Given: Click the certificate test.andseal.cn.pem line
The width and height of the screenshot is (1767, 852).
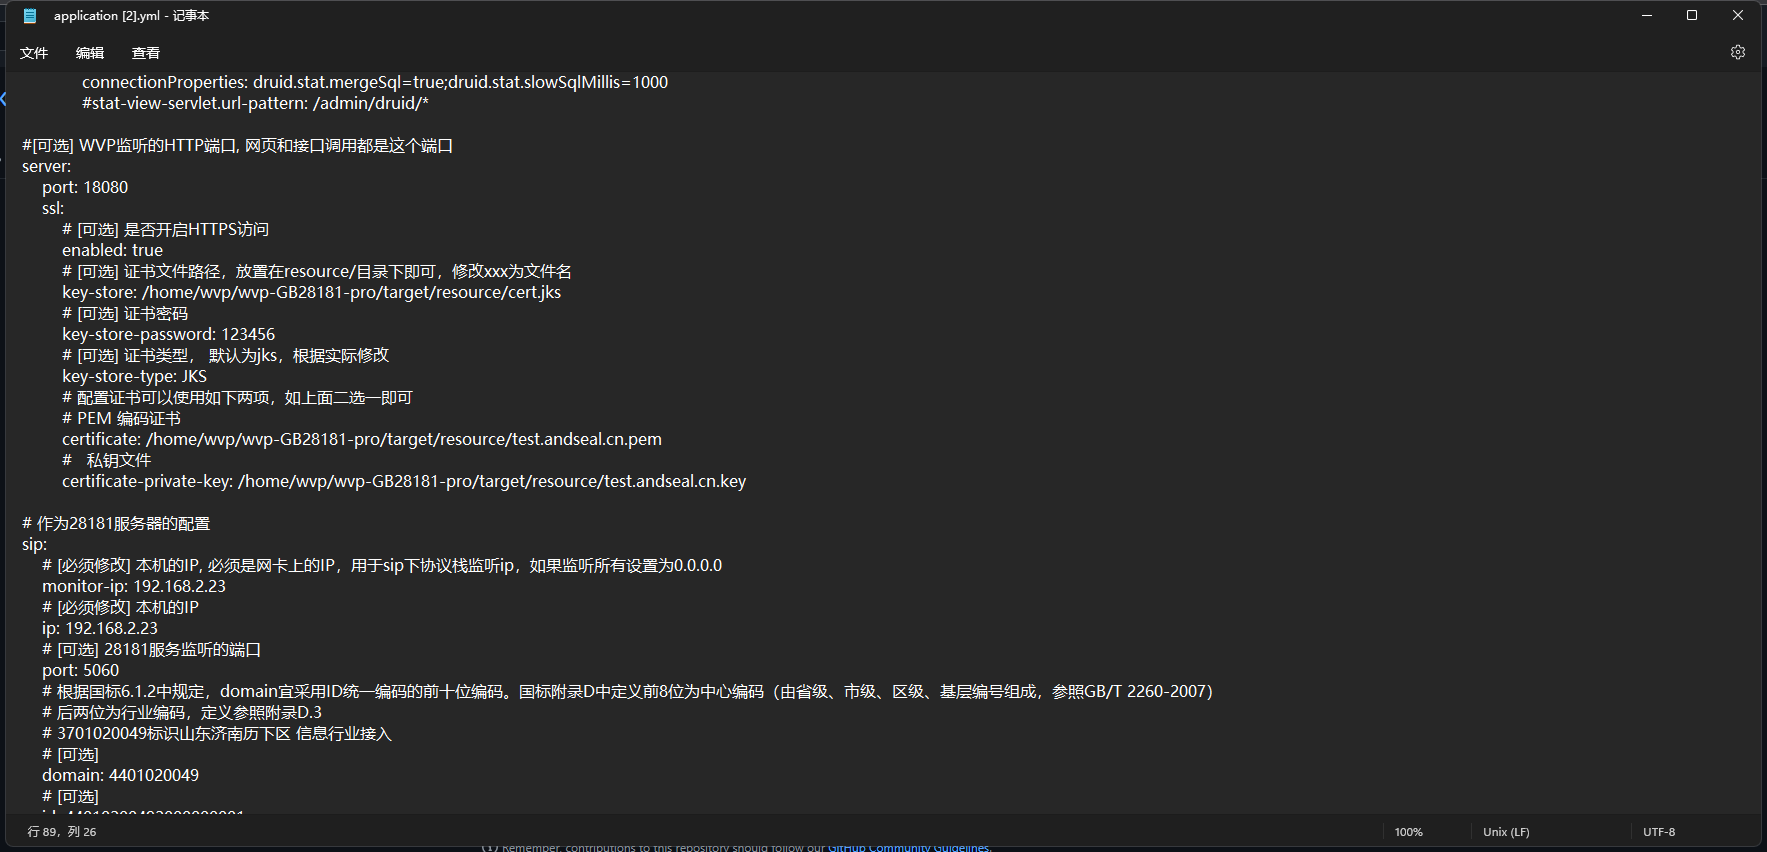Looking at the screenshot, I should click(362, 439).
